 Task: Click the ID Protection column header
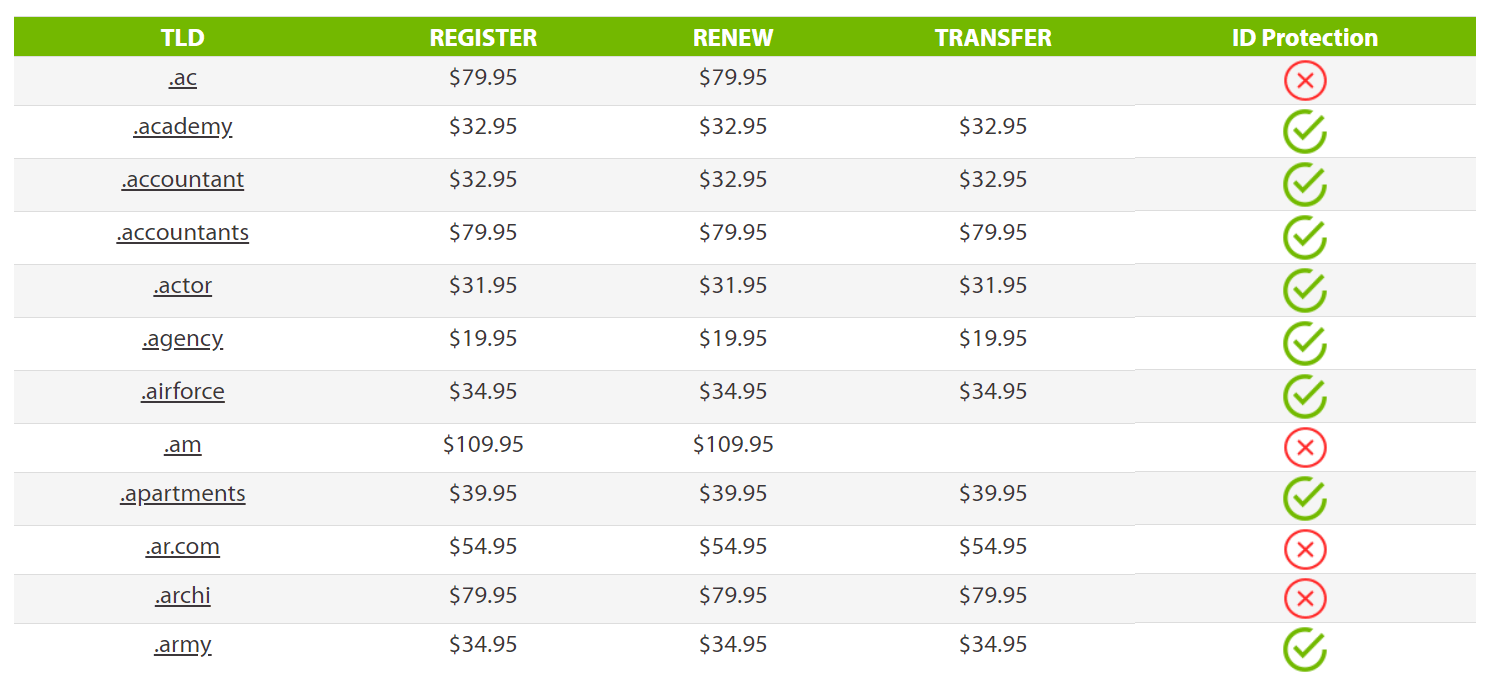pyautogui.click(x=1304, y=38)
